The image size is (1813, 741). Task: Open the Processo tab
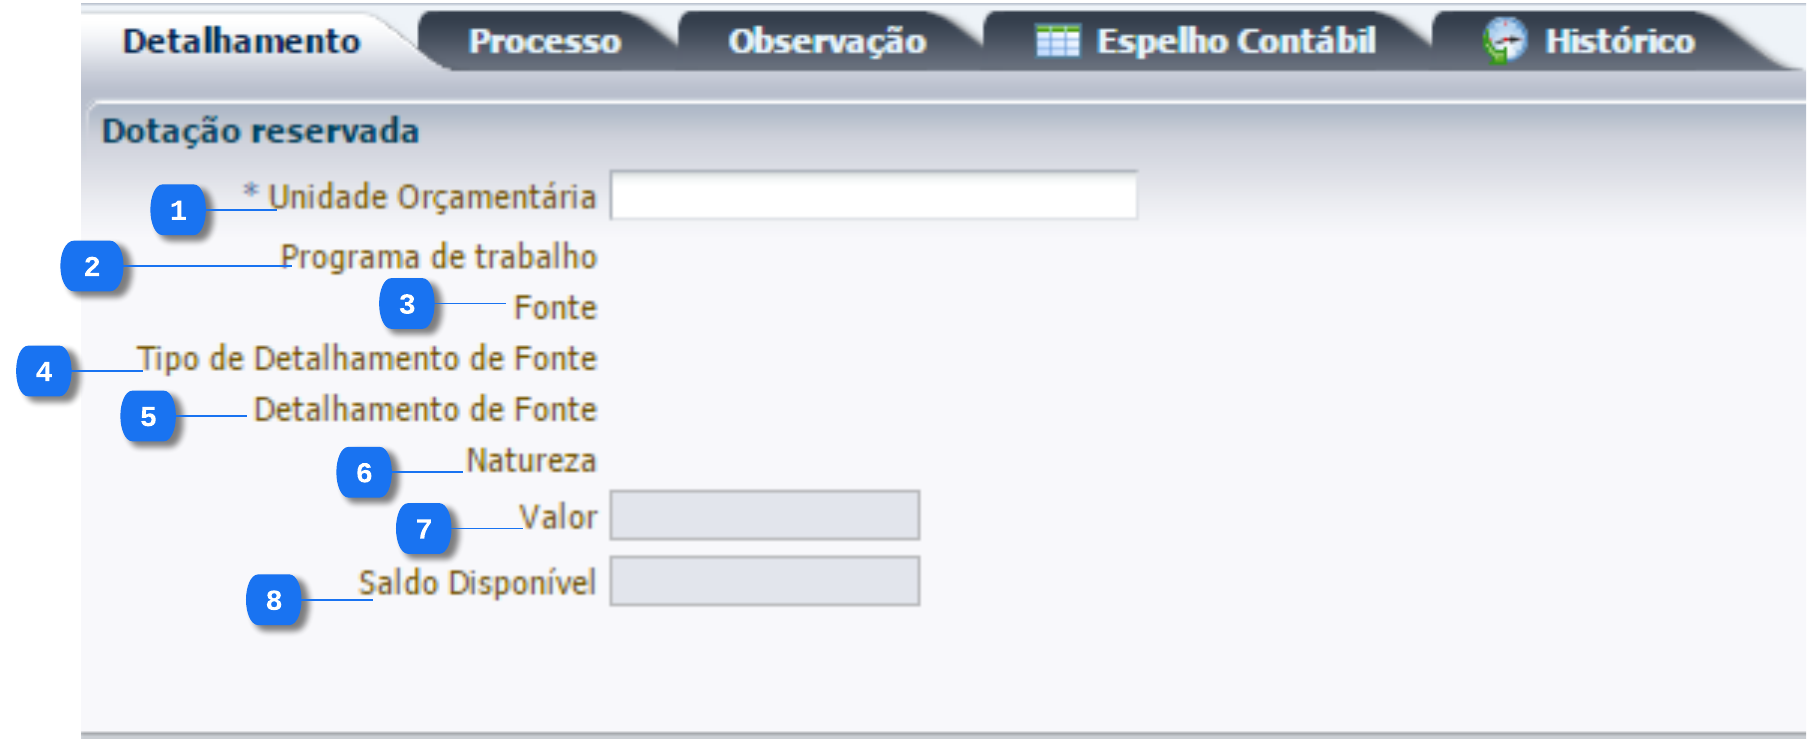tap(545, 41)
